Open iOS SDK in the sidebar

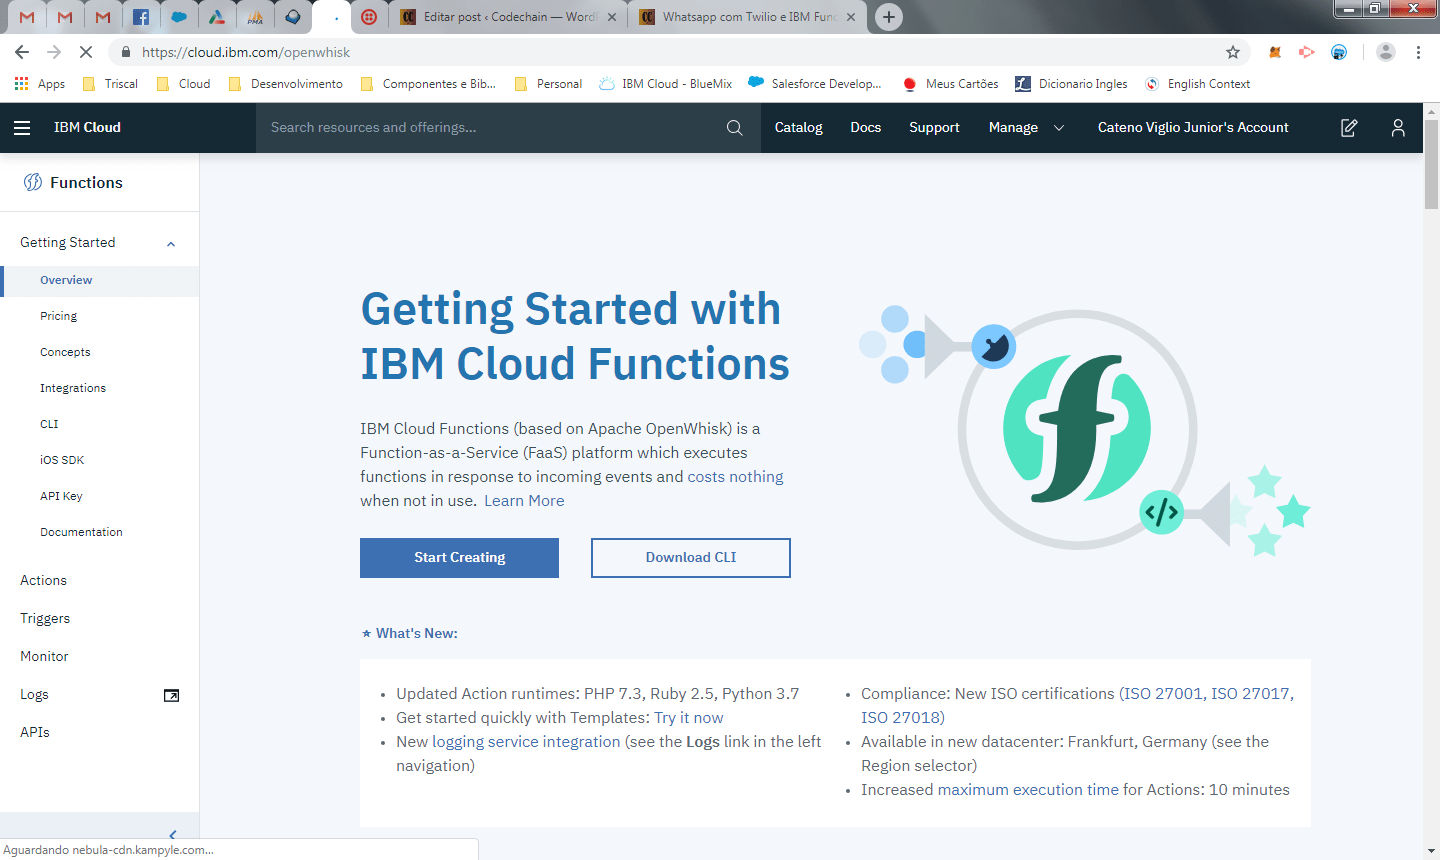point(62,460)
